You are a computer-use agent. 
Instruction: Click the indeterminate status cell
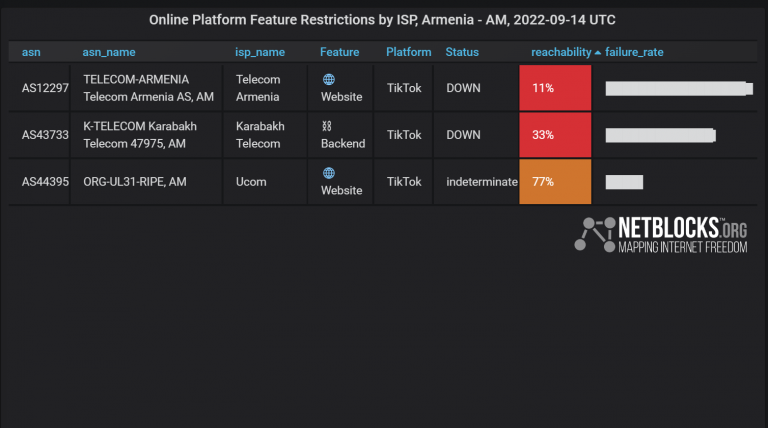pos(482,182)
